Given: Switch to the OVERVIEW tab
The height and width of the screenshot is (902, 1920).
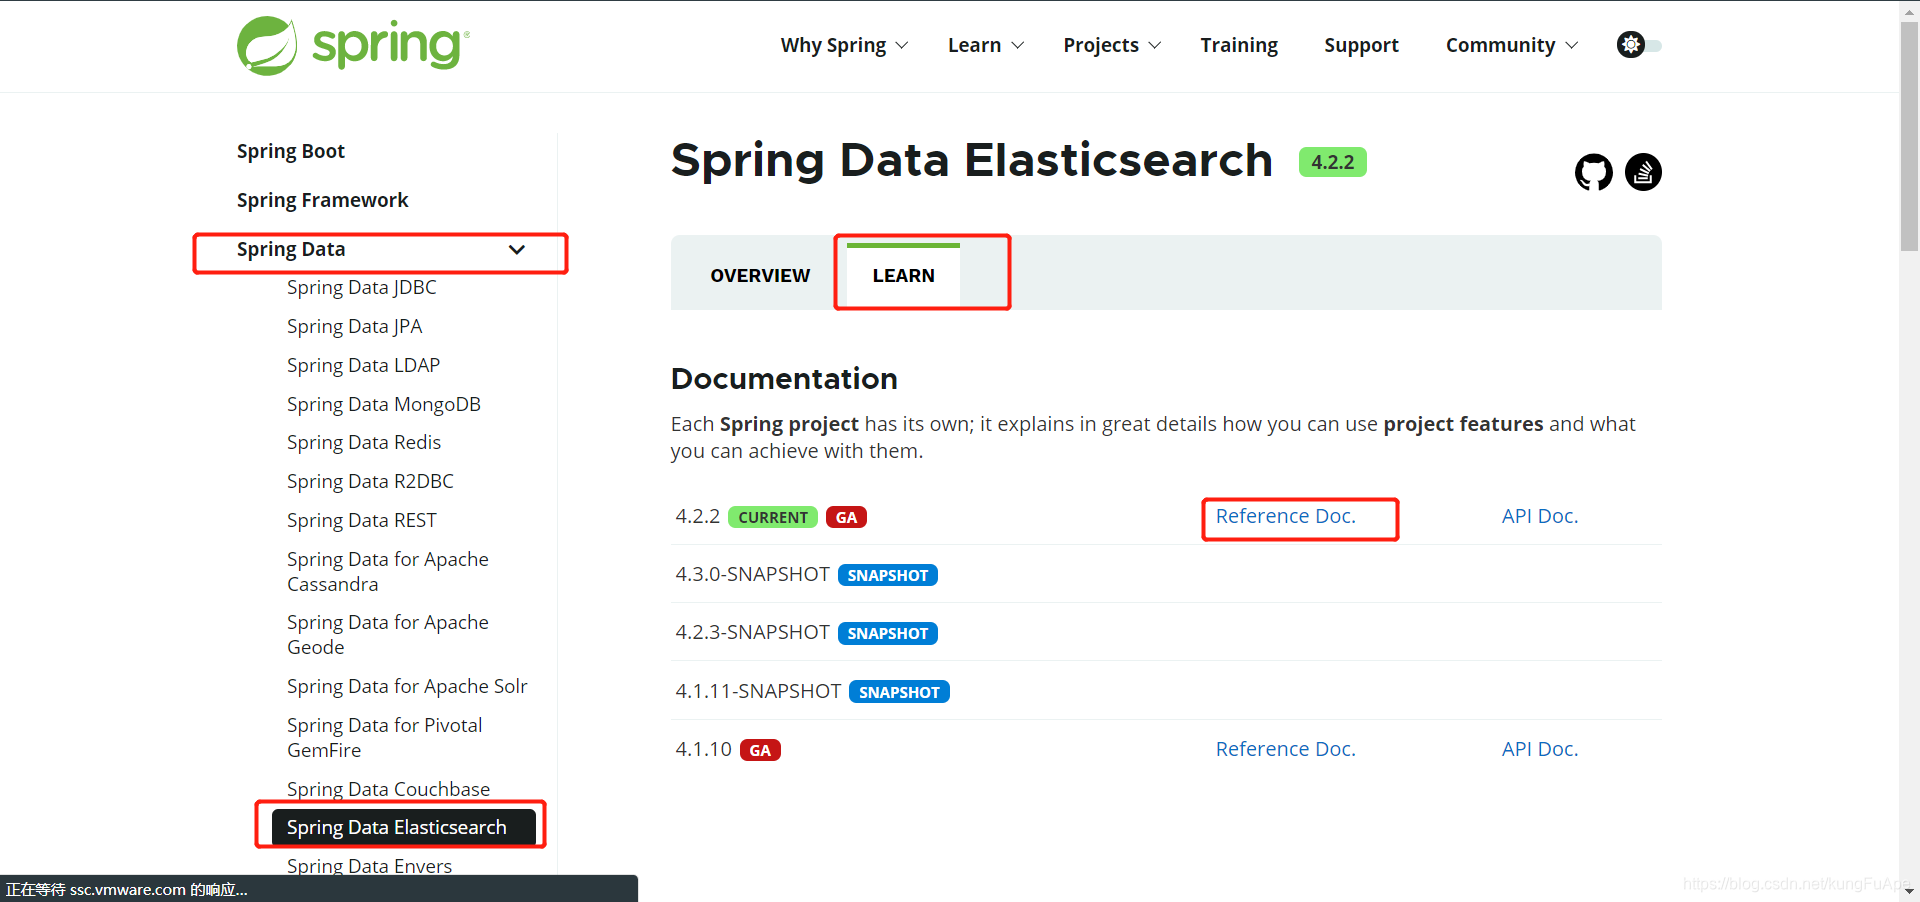Looking at the screenshot, I should (x=760, y=275).
